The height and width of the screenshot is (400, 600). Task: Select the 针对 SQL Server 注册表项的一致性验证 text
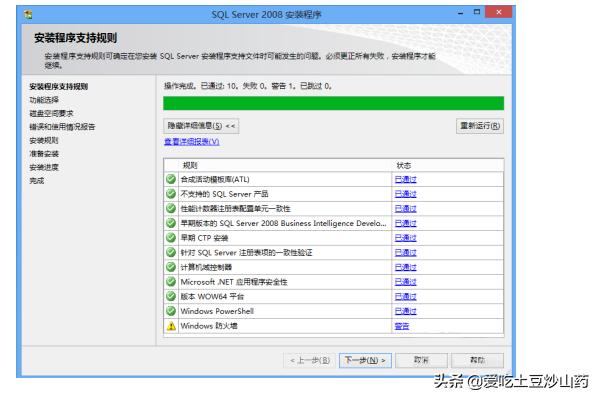246,253
